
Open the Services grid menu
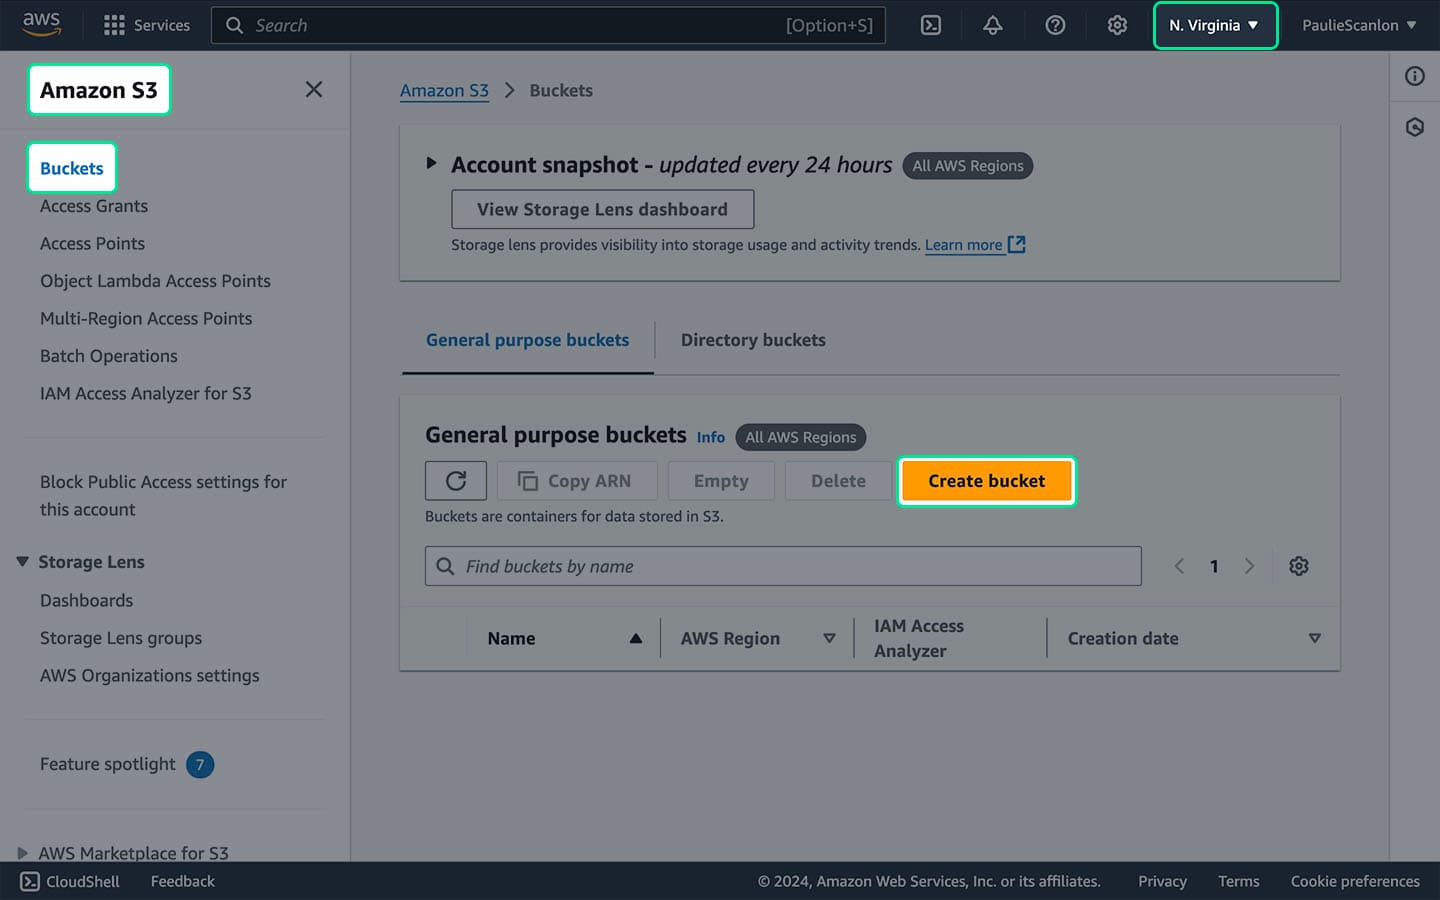click(147, 25)
